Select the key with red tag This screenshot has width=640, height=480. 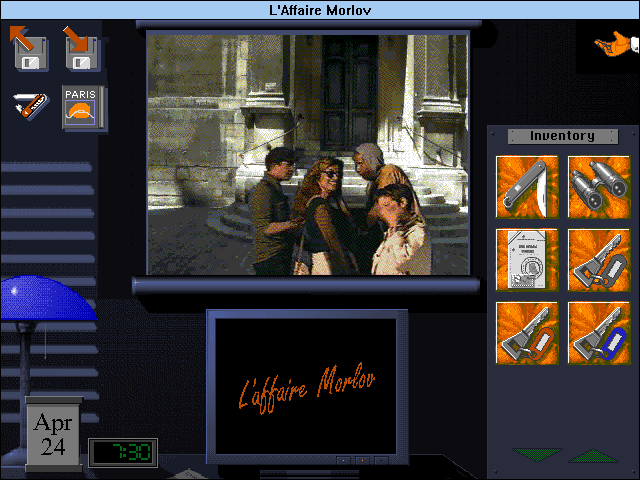[x=527, y=333]
